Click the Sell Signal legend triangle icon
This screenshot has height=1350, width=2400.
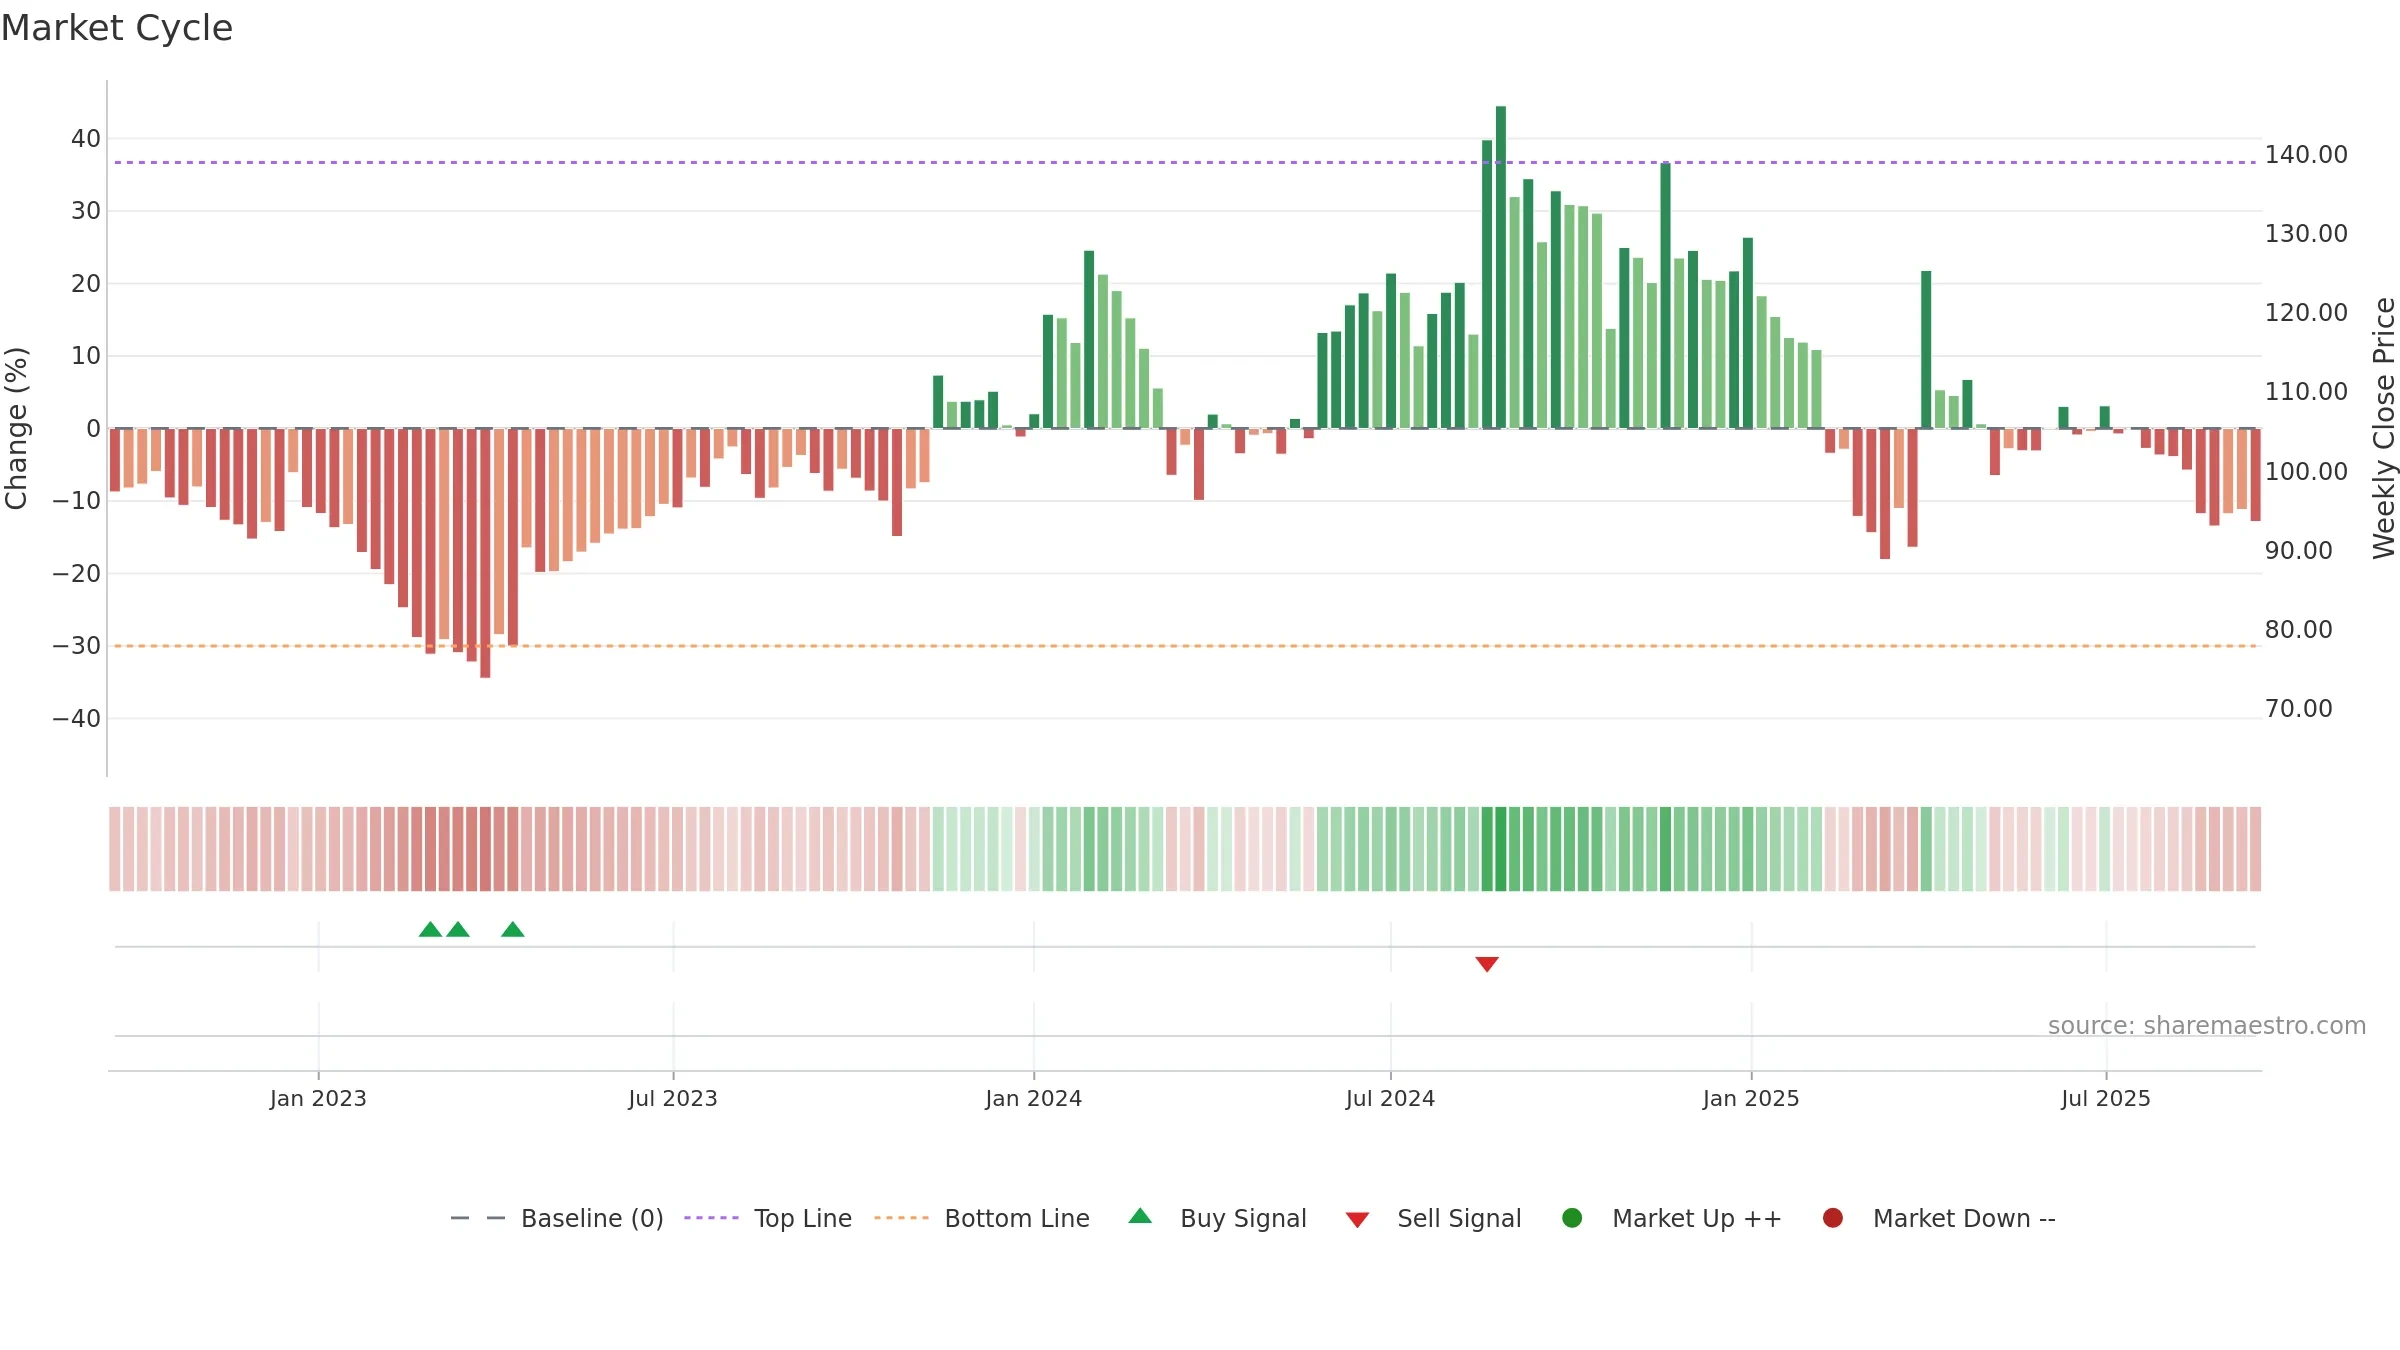coord(1357,1220)
